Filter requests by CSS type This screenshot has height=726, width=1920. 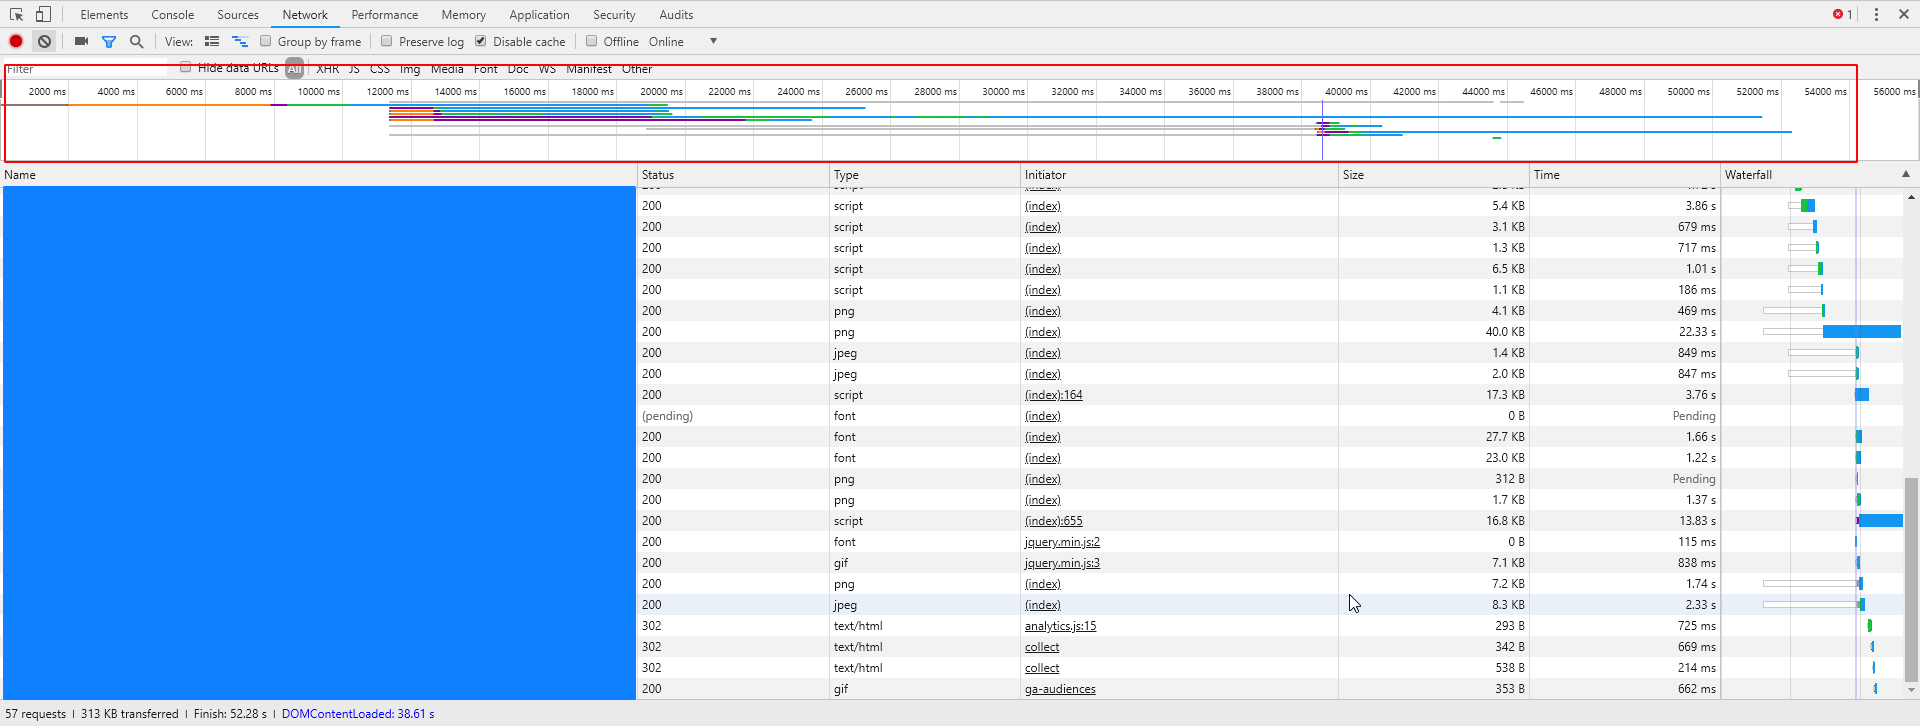click(380, 69)
